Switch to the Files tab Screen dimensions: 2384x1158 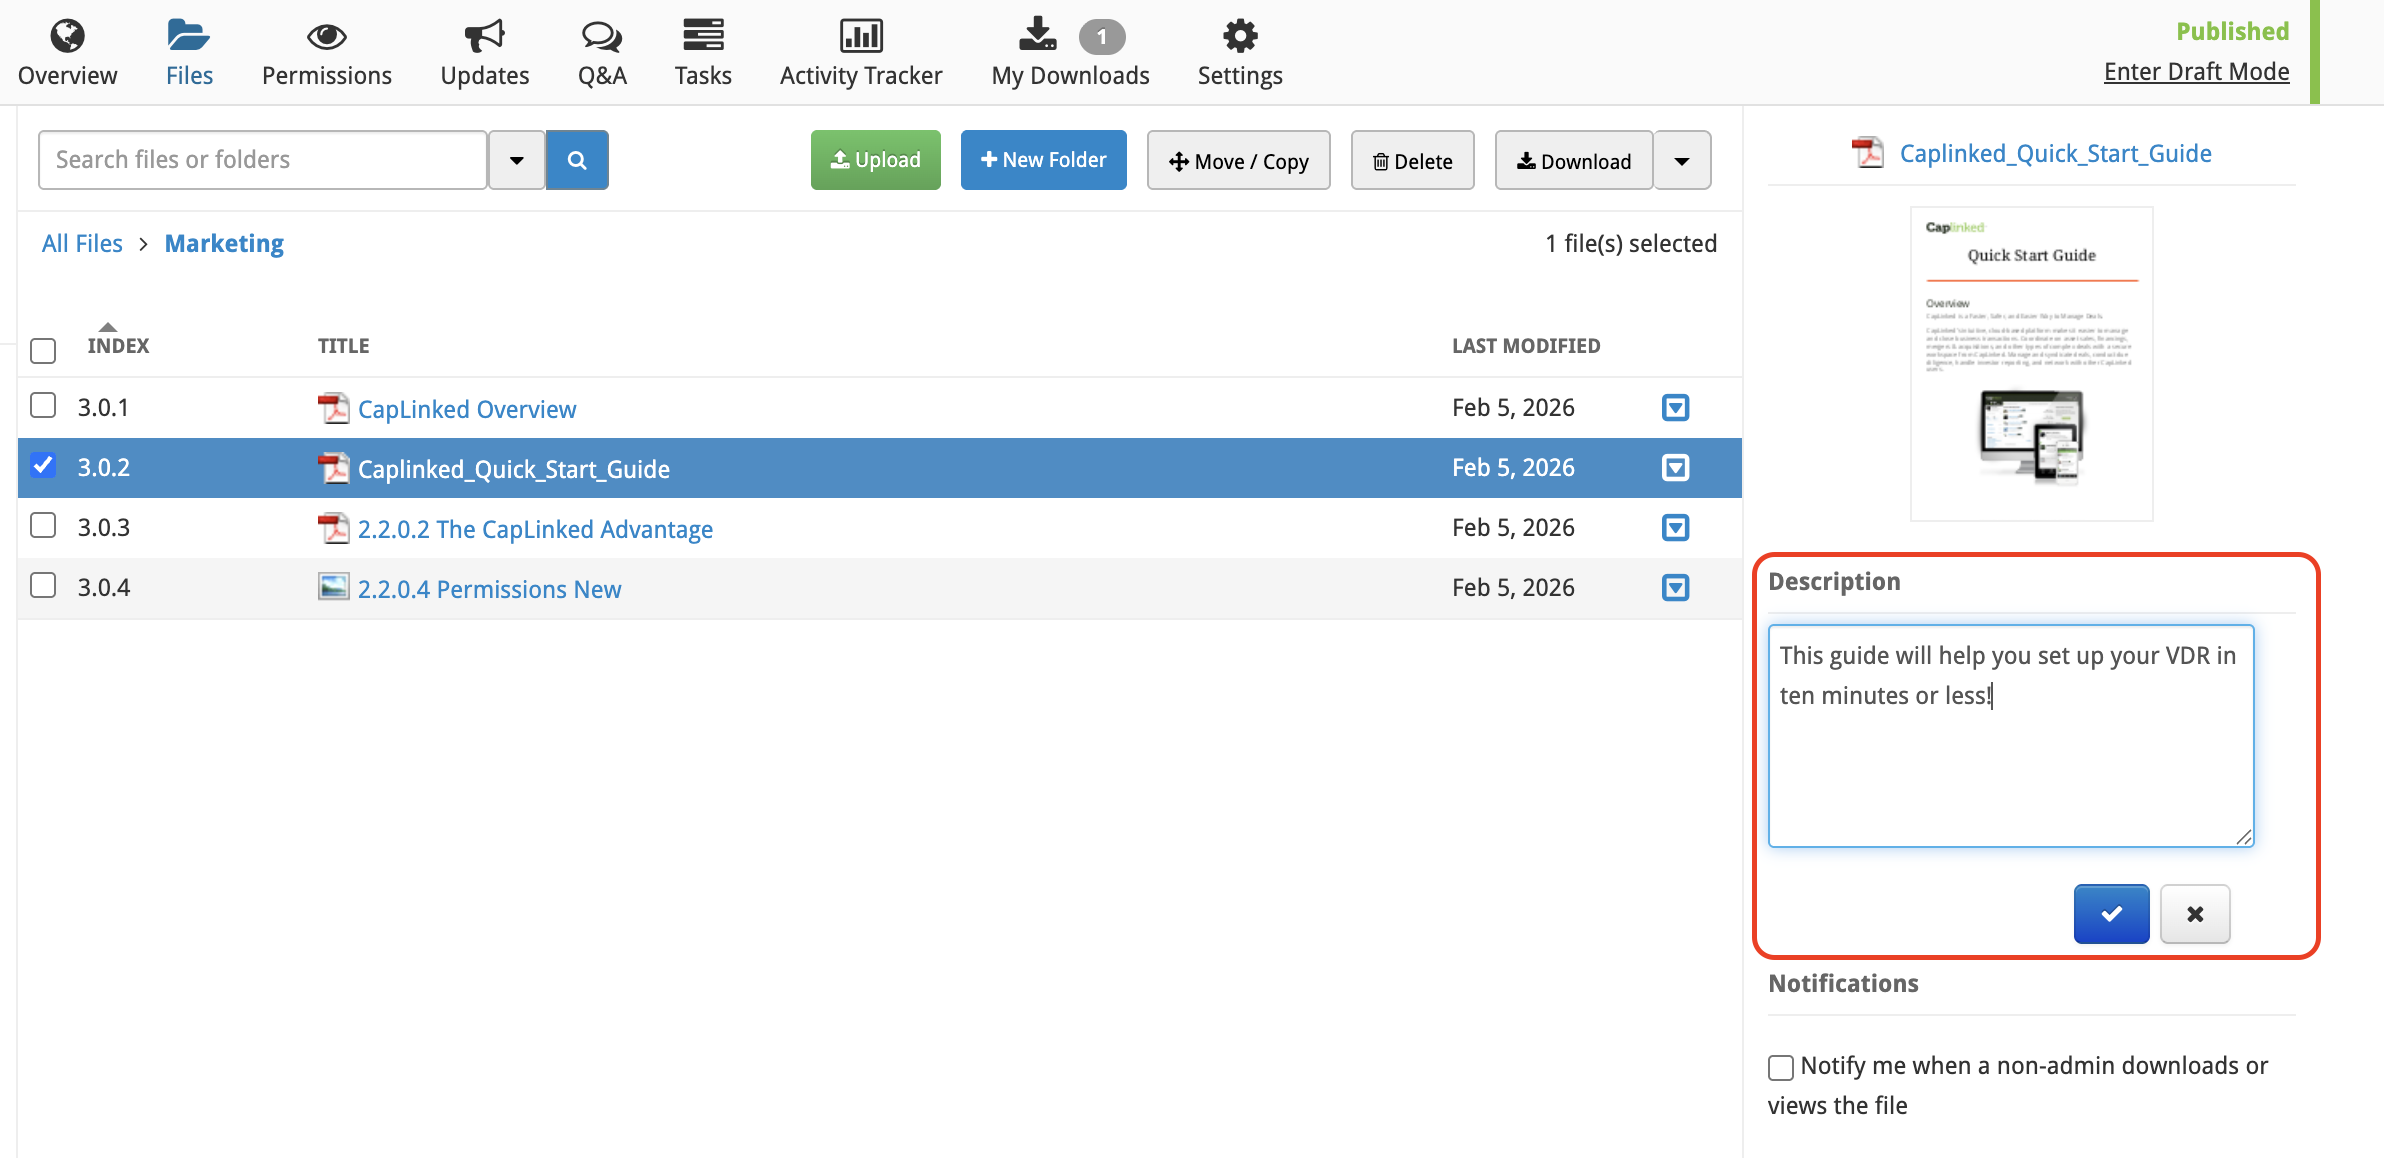pos(189,53)
